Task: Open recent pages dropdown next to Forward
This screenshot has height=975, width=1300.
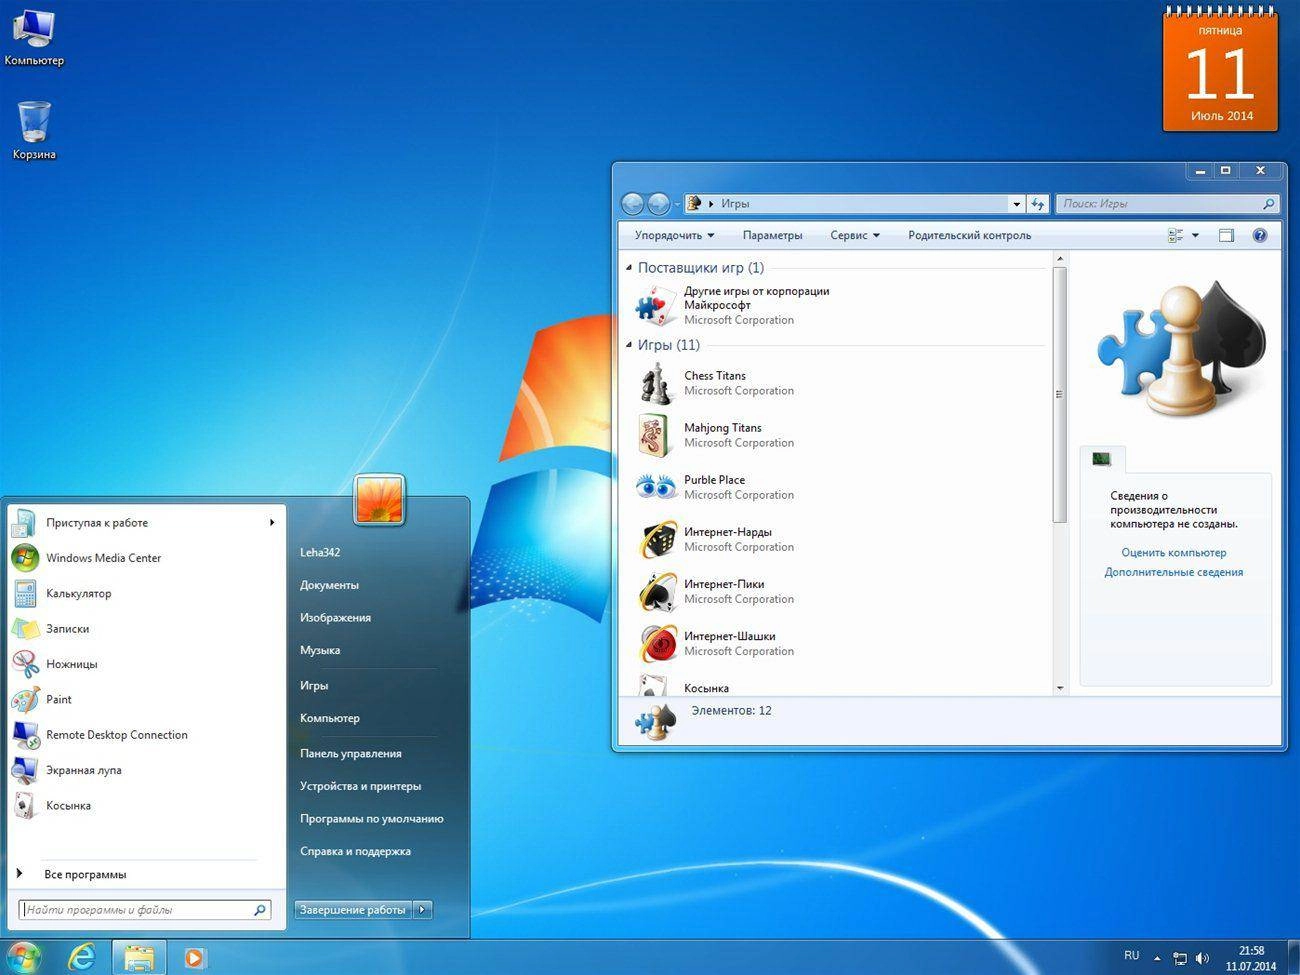Action: 677,204
